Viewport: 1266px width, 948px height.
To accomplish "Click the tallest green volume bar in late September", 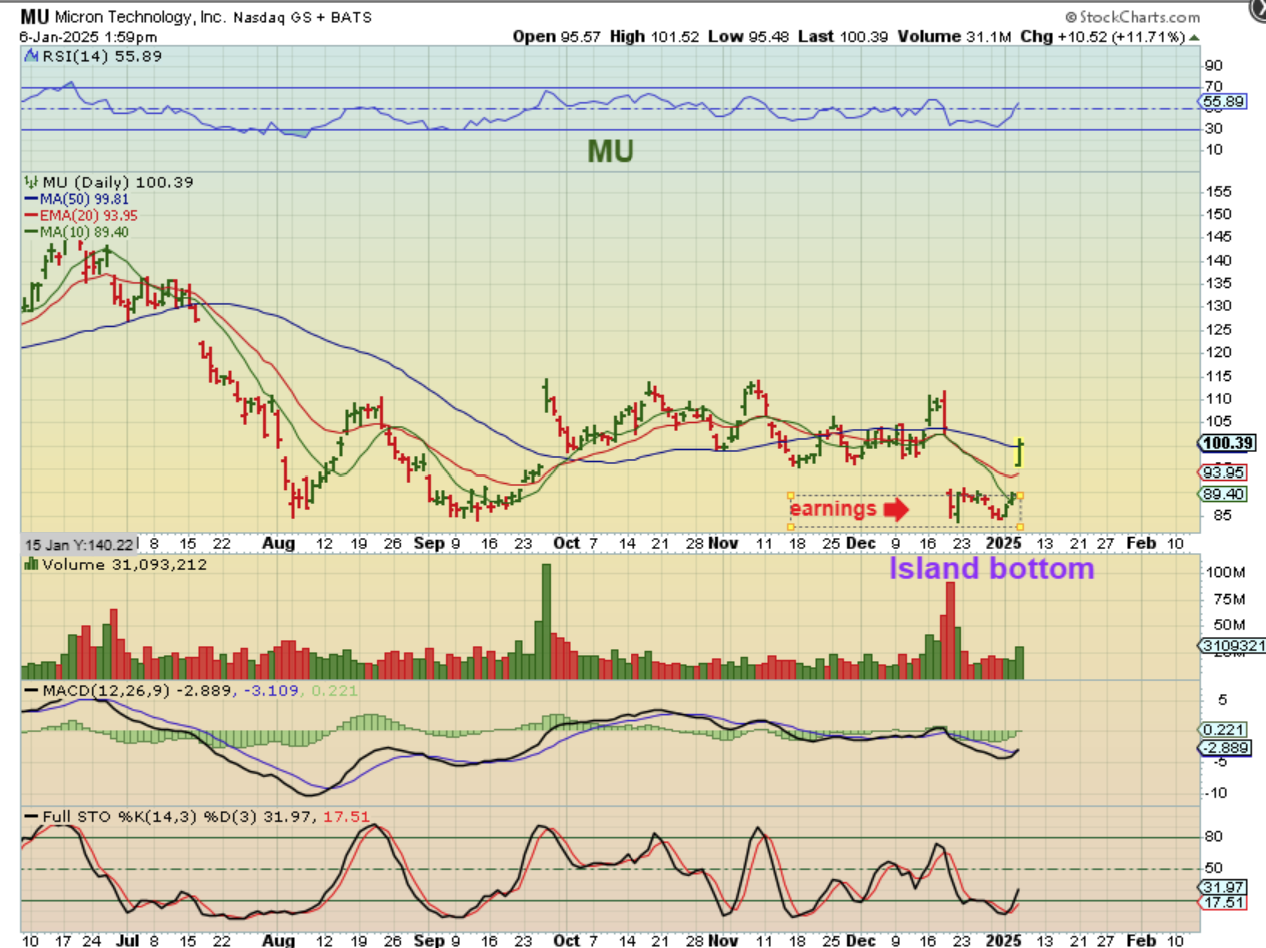I will coord(546,622).
